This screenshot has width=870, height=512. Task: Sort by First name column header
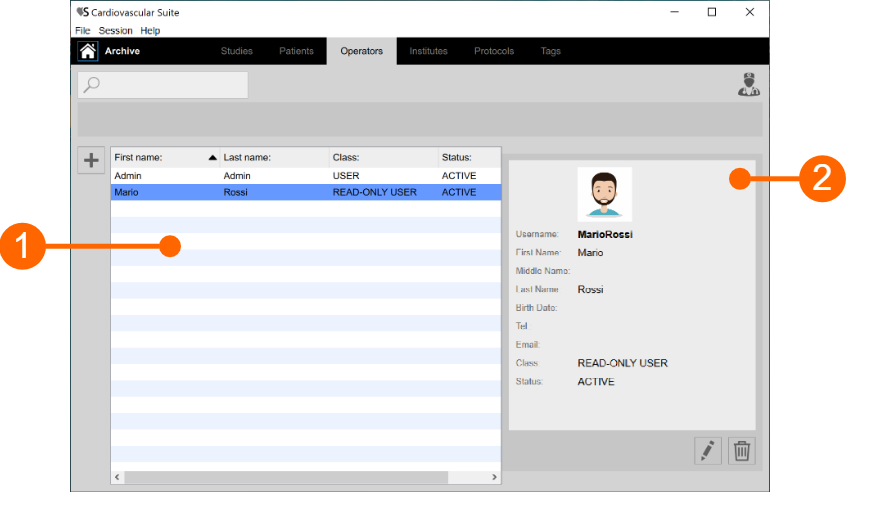(160, 157)
